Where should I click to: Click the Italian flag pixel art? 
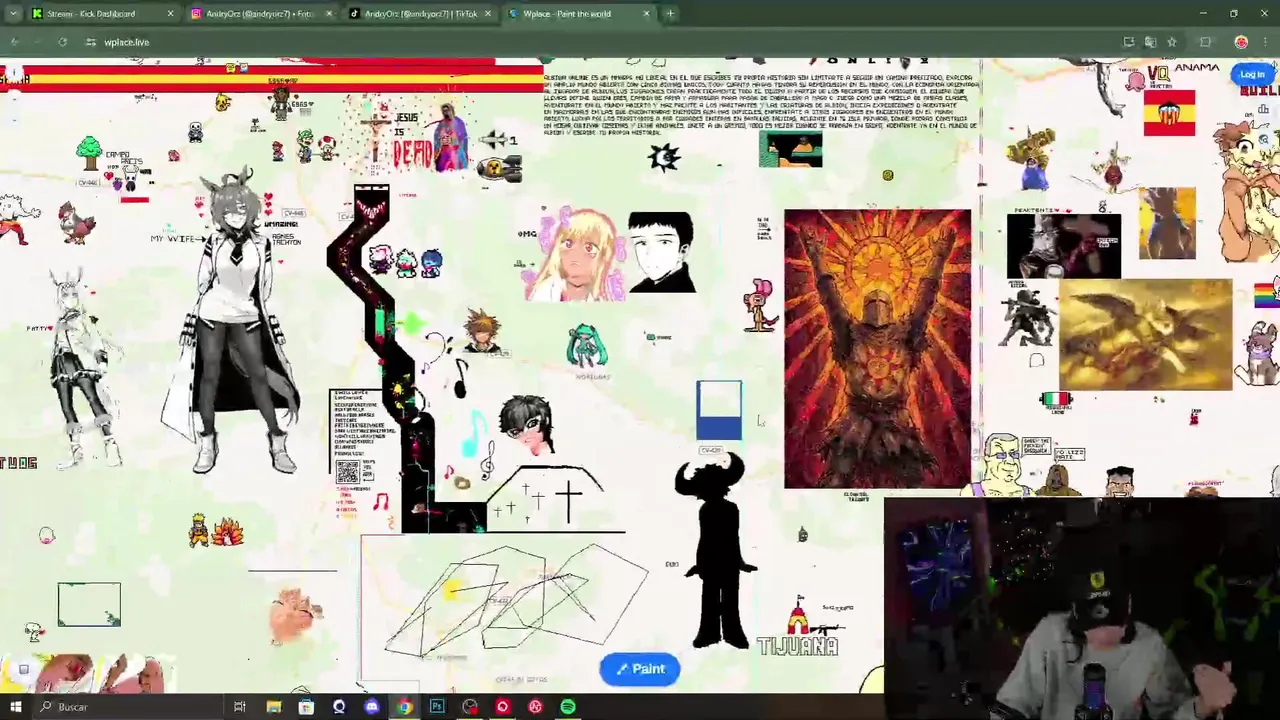pos(1056,400)
